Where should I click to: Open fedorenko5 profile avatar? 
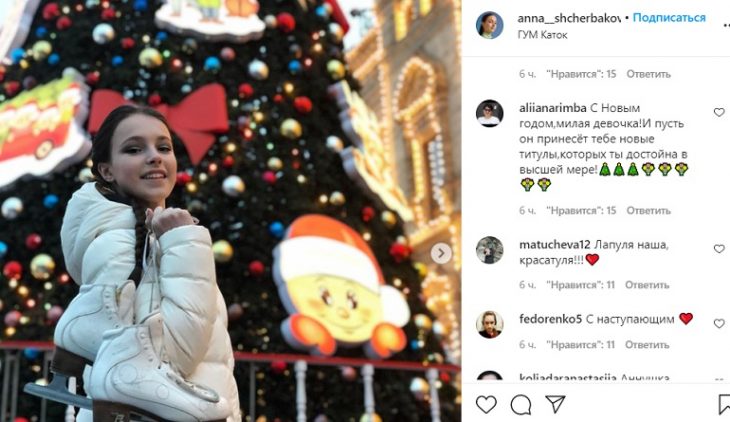[x=489, y=324]
